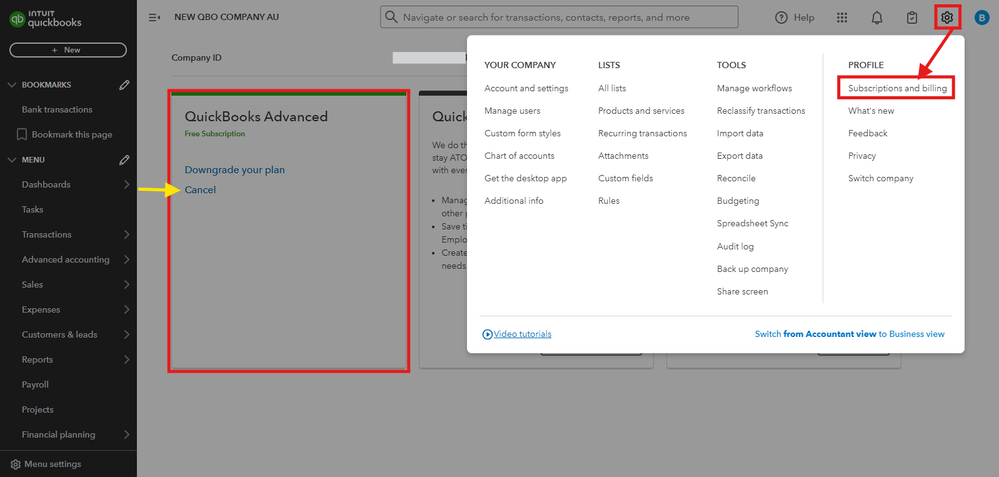
Task: Click the Cancel subscription link
Action: [200, 190]
